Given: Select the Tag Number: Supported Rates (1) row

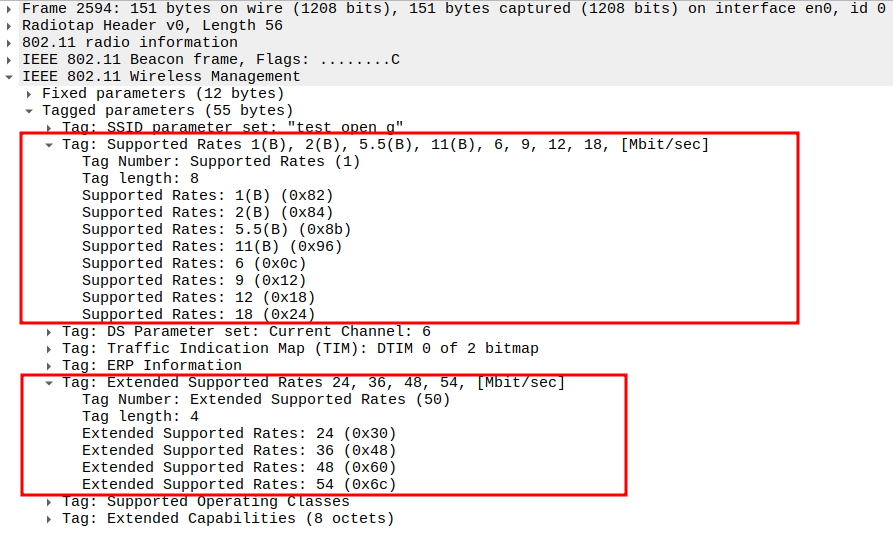Looking at the screenshot, I should (x=220, y=161).
